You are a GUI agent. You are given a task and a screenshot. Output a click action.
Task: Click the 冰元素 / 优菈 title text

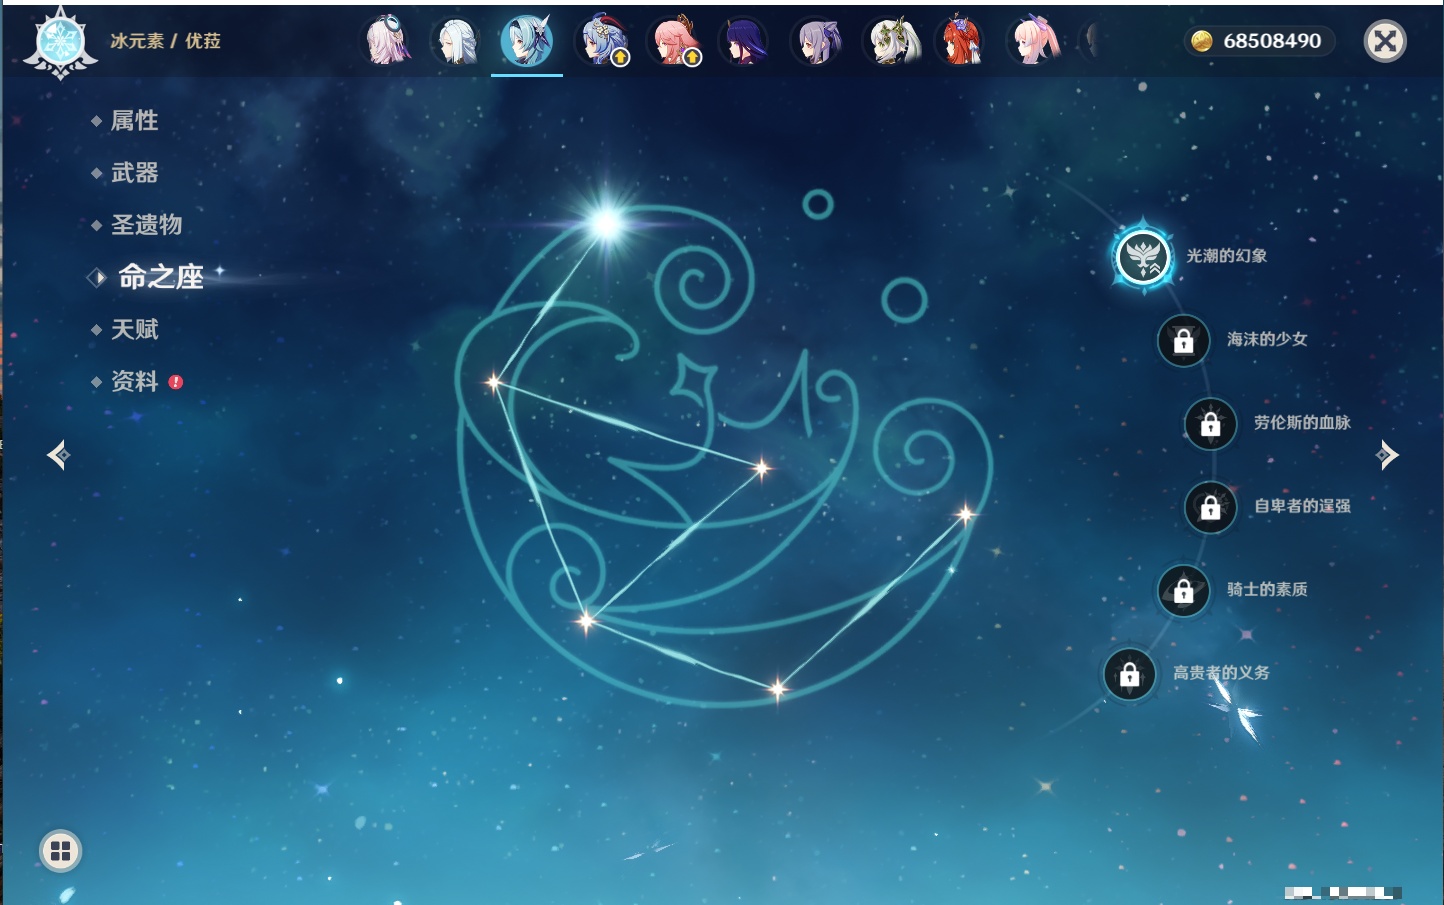point(165,41)
